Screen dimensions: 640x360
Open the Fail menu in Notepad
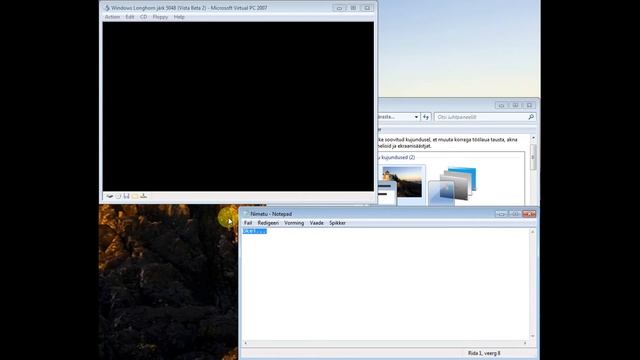pos(248,223)
